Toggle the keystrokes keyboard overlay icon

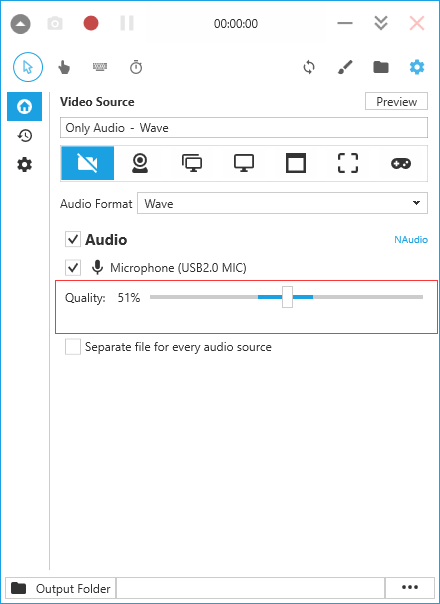(100, 67)
